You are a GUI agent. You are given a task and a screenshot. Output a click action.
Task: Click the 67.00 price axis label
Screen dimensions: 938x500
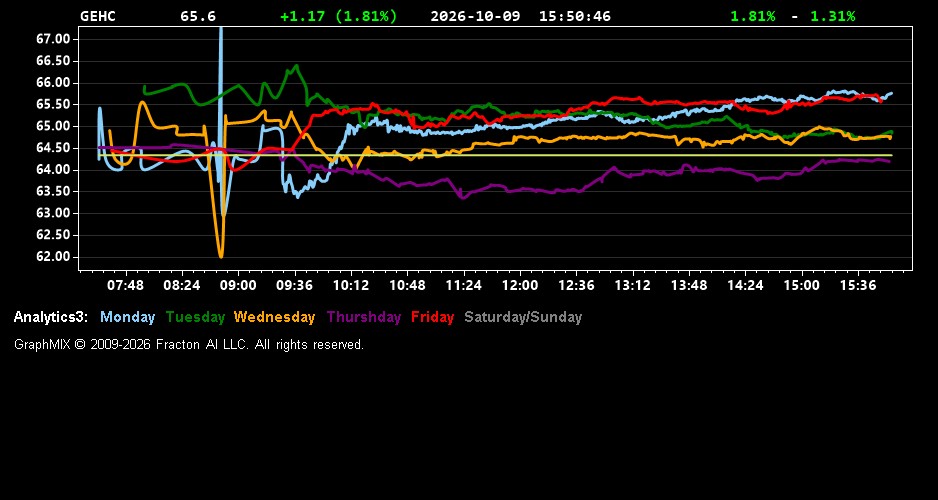54,39
